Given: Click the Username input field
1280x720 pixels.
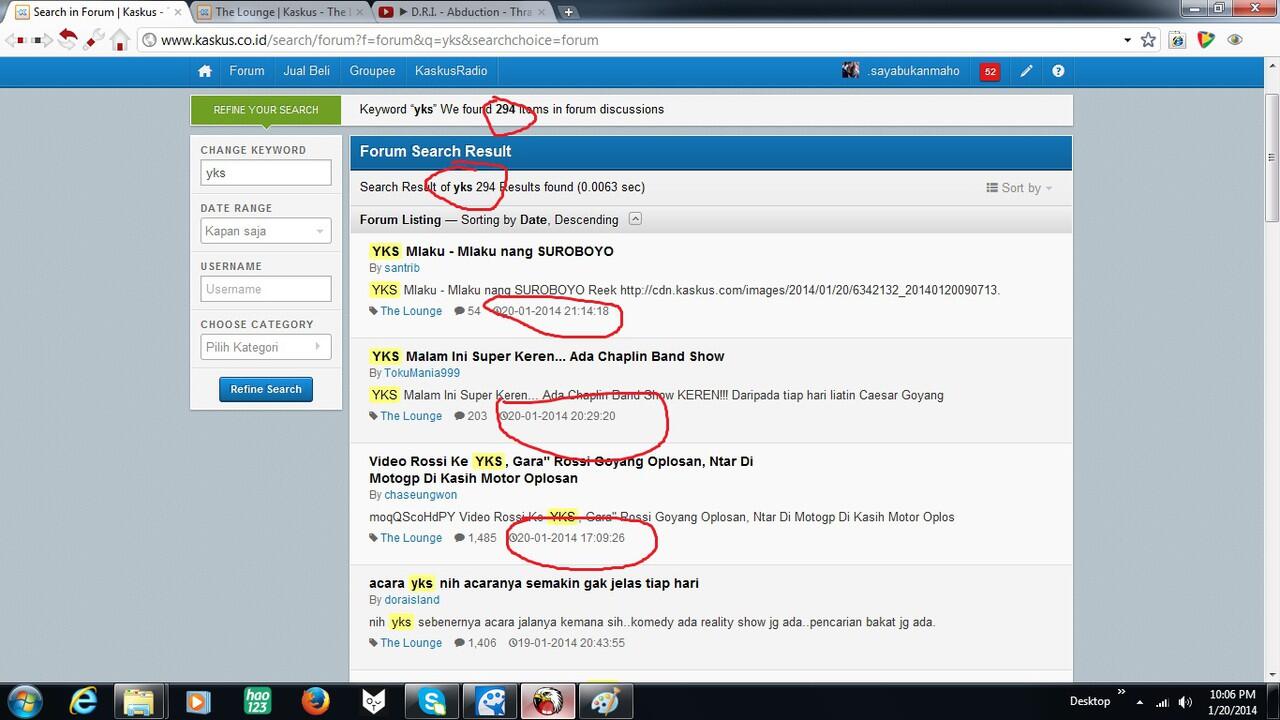Looking at the screenshot, I should [x=265, y=289].
